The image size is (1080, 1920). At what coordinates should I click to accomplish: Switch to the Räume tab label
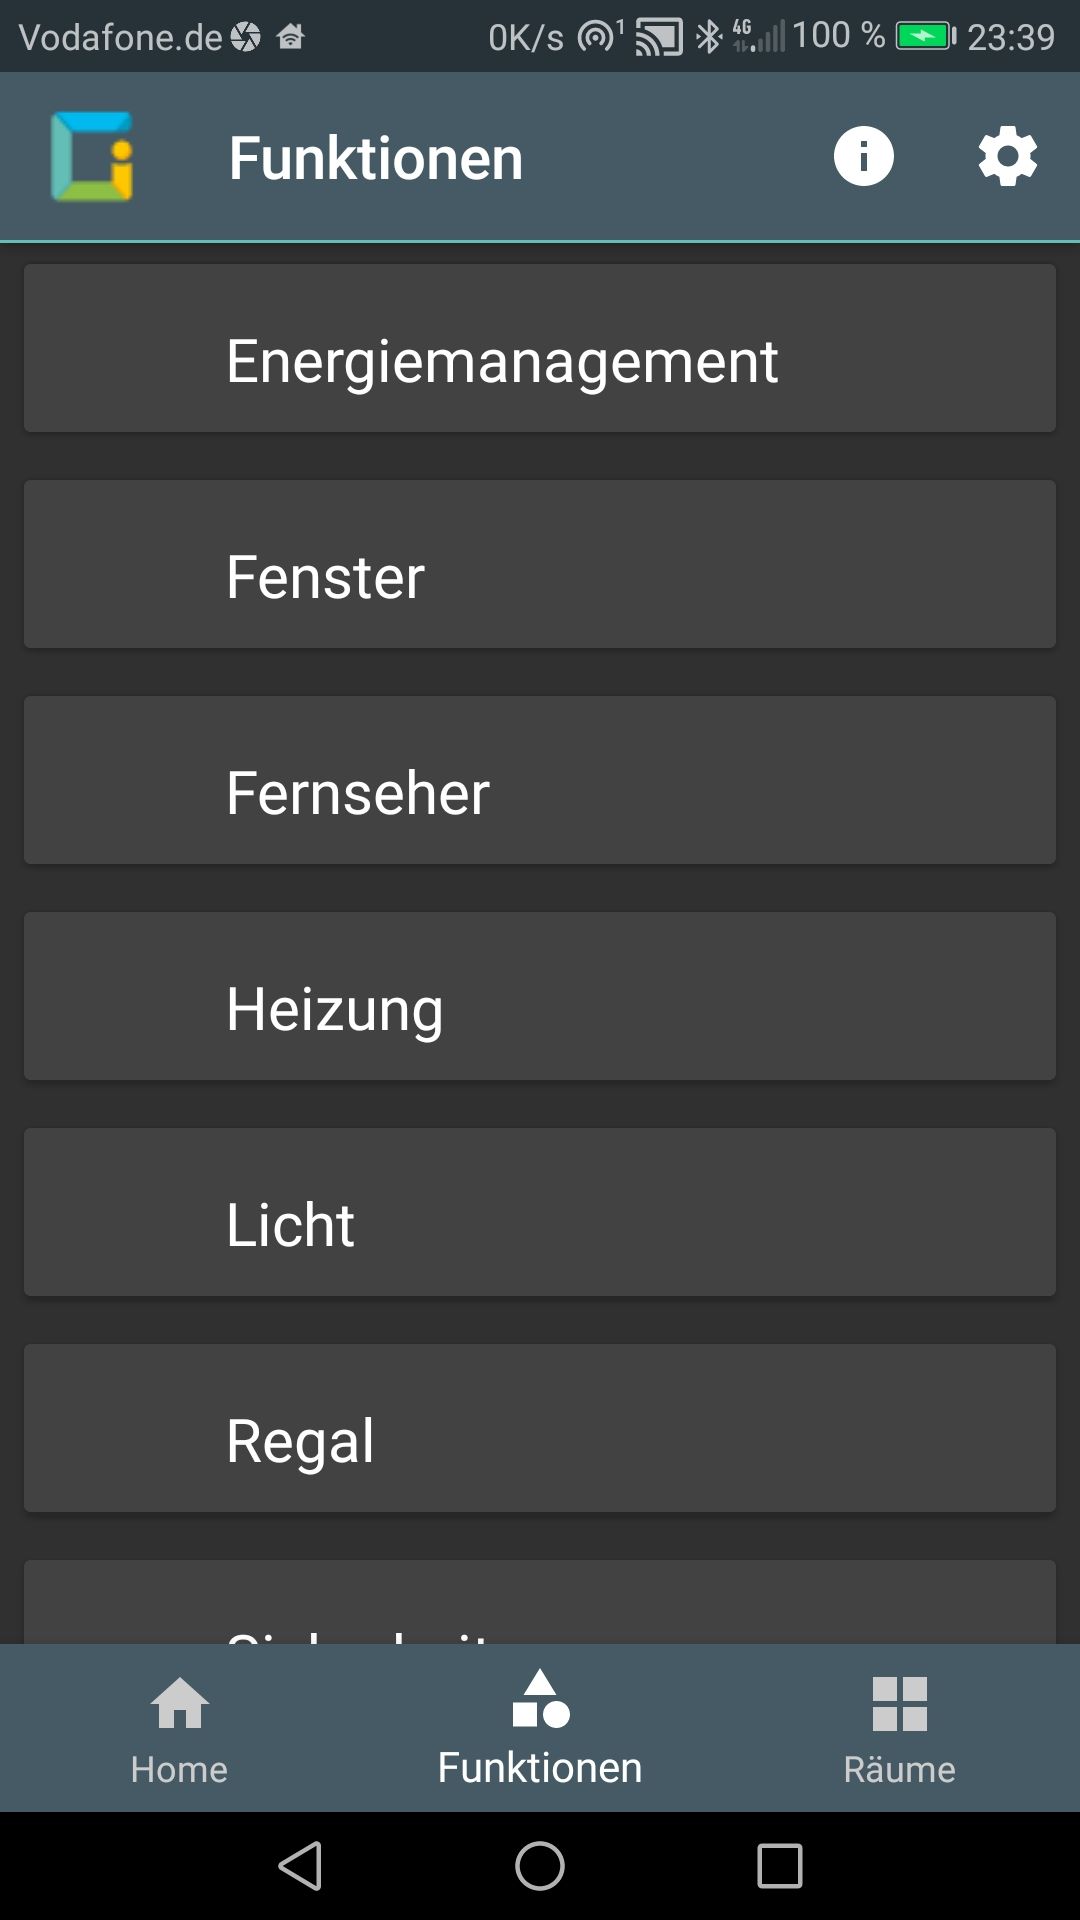(x=900, y=1769)
